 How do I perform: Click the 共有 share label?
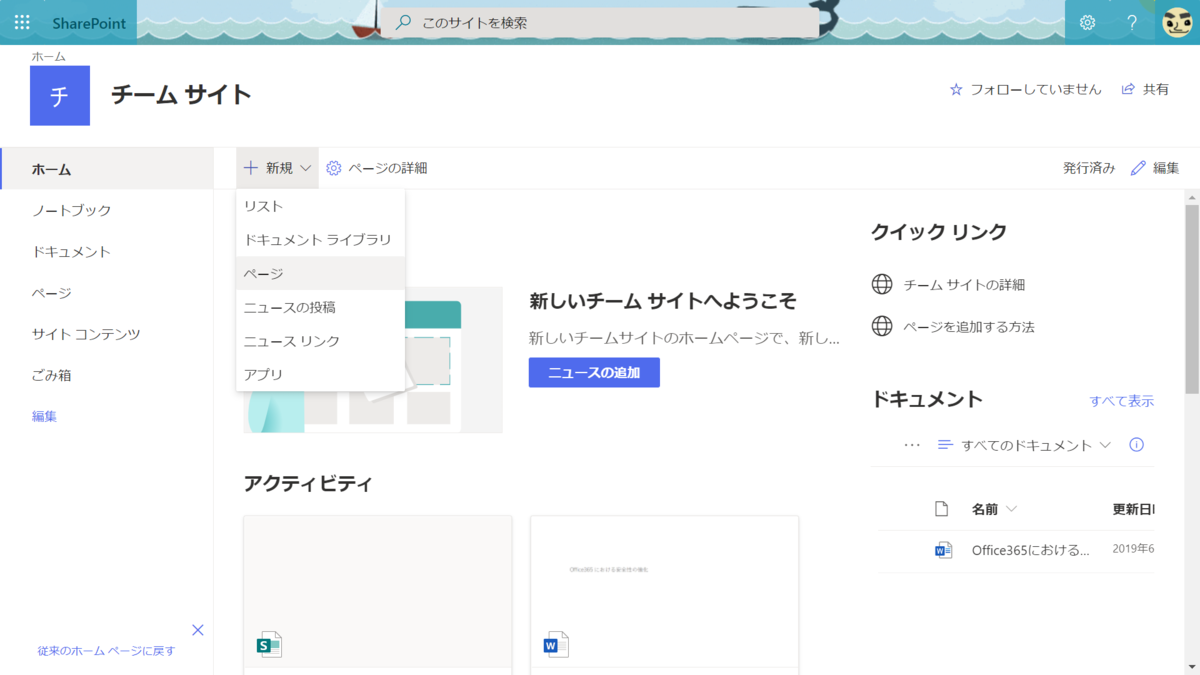tap(1156, 89)
